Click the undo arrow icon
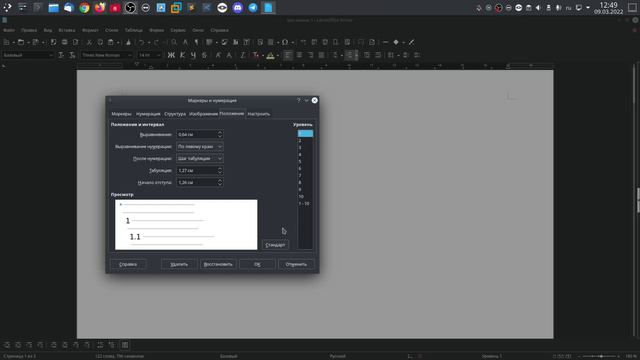The image size is (640, 360). point(141,42)
